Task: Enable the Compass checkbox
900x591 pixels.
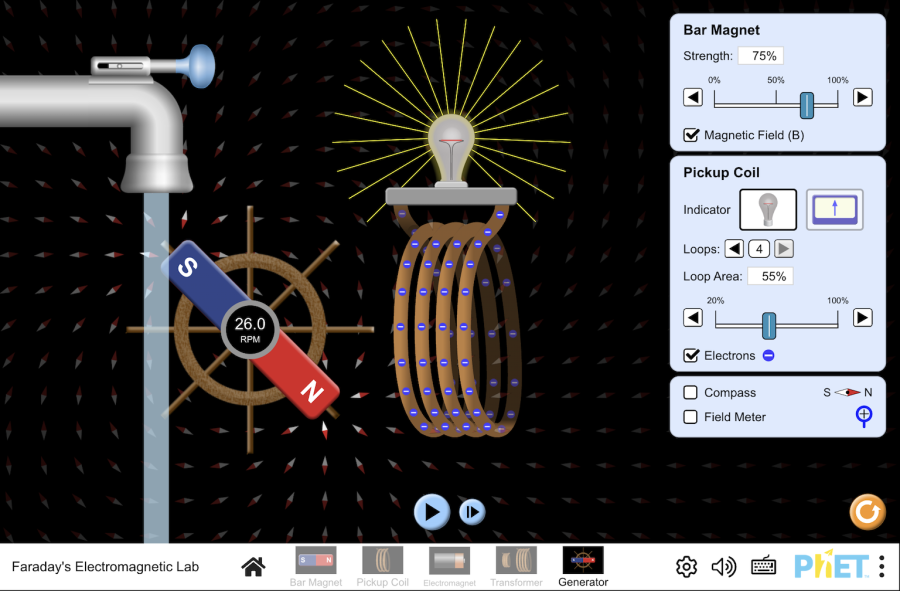Action: pos(689,392)
